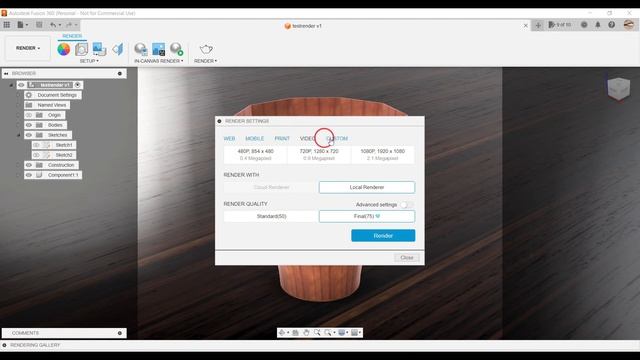Expand the SETUP dropdown menu
Image resolution: width=640 pixels, height=360 pixels.
click(89, 61)
